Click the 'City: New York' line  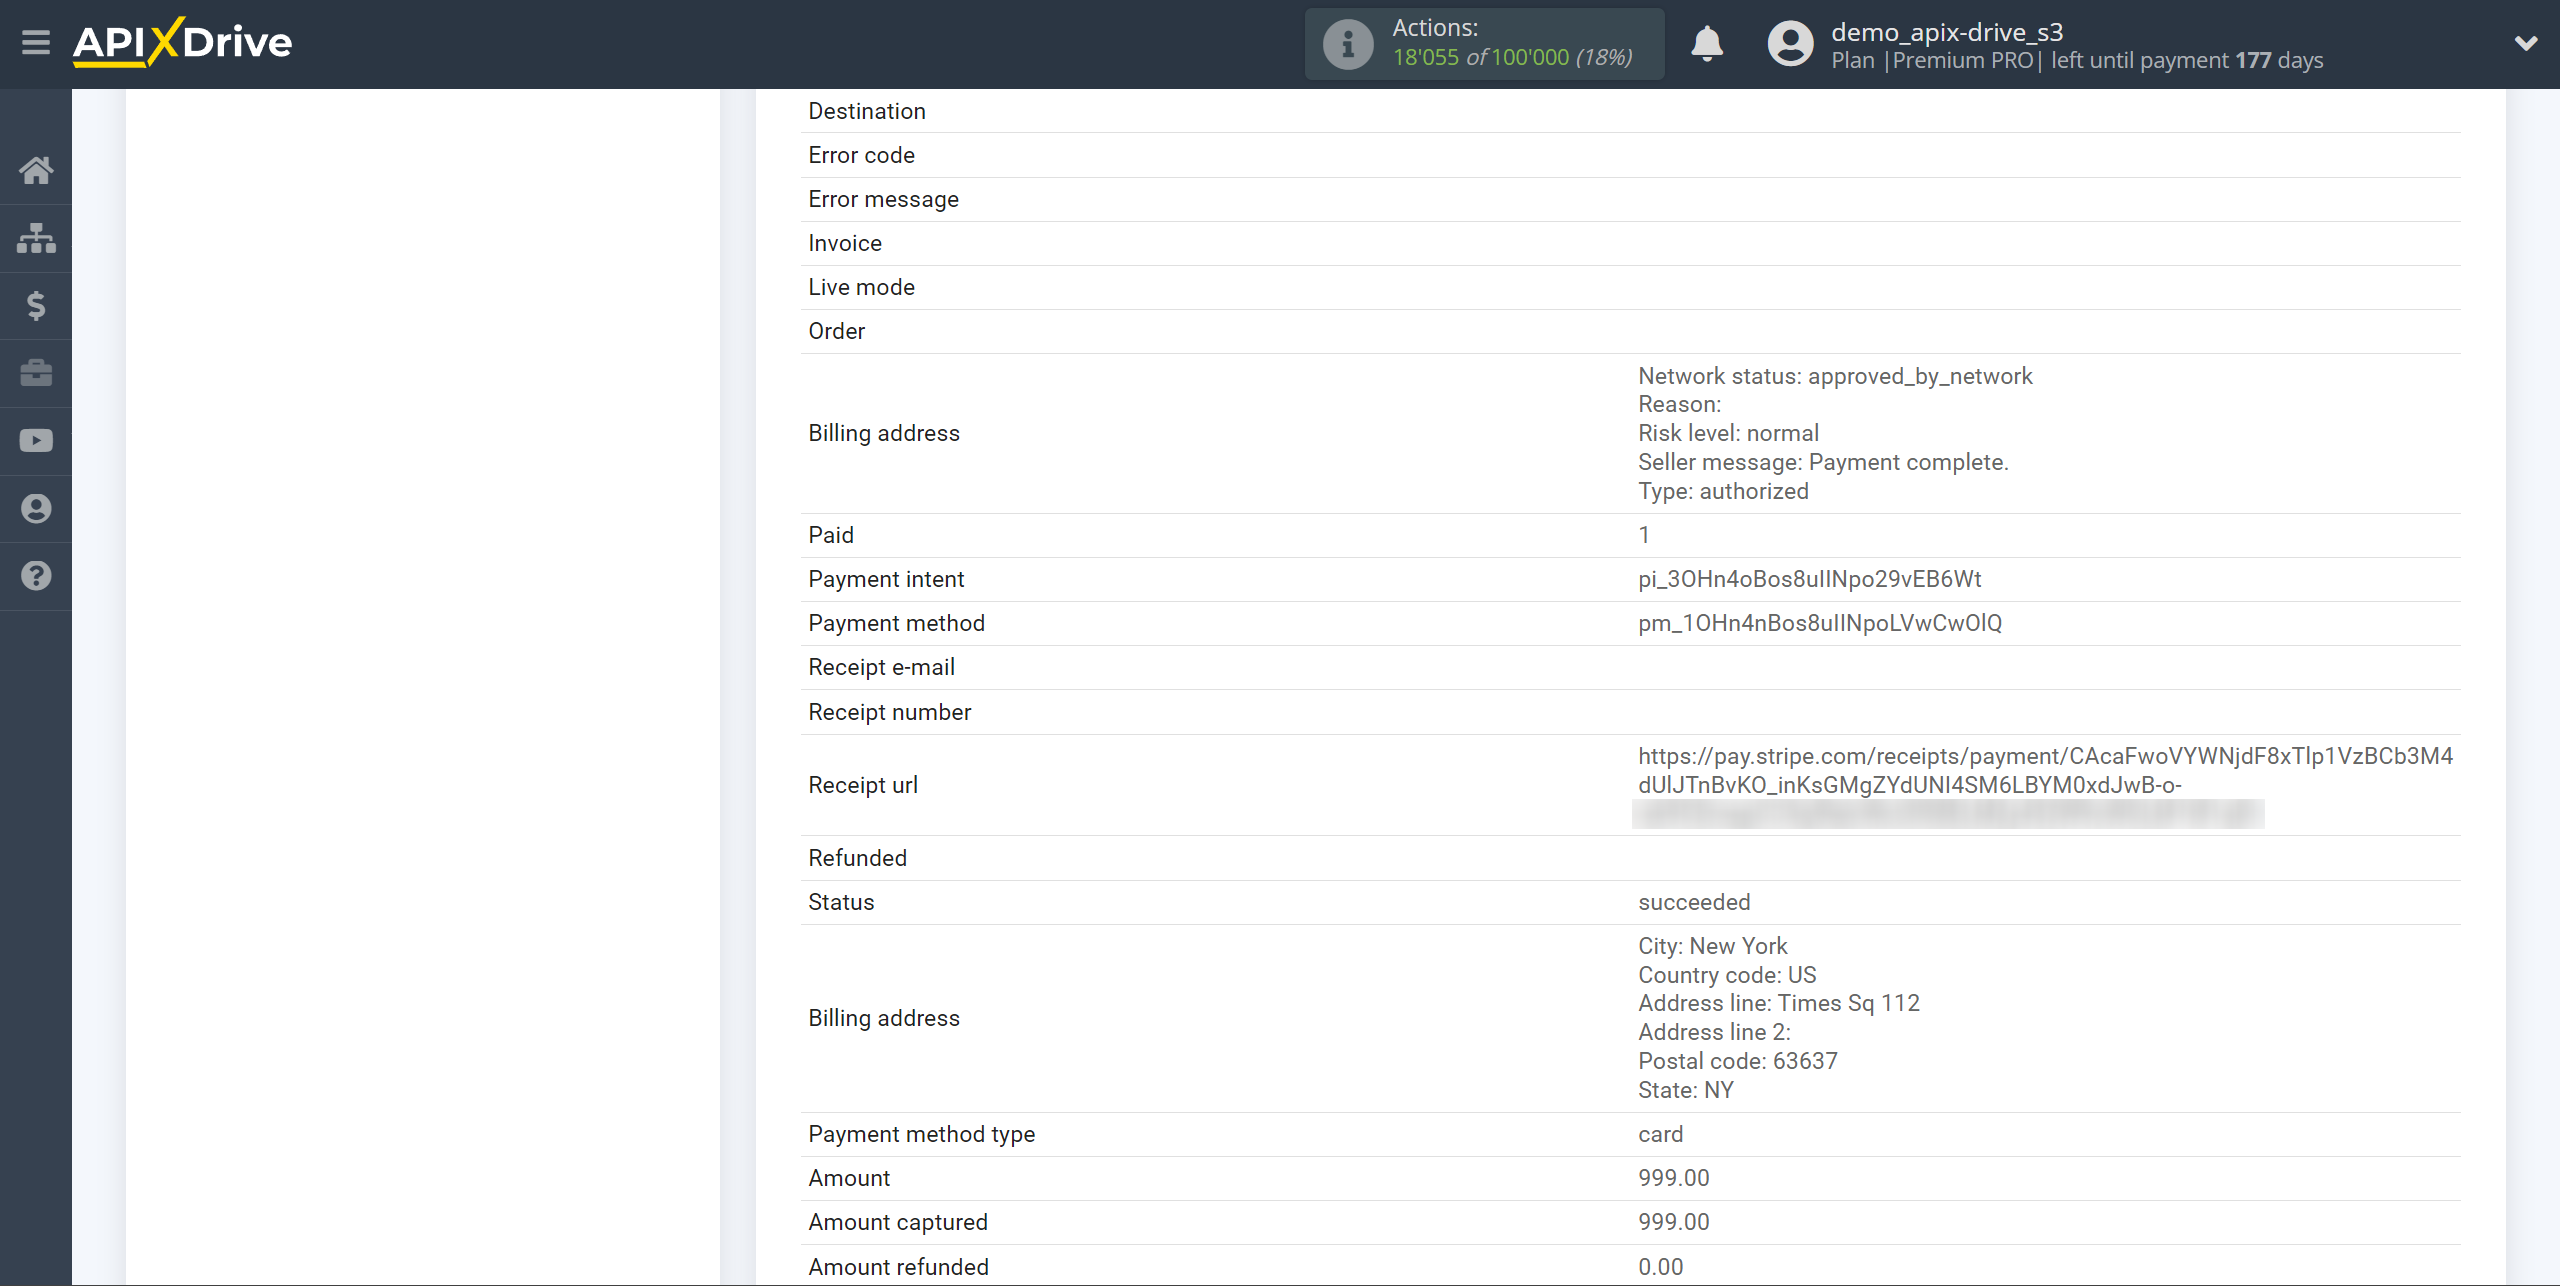pyautogui.click(x=1712, y=946)
